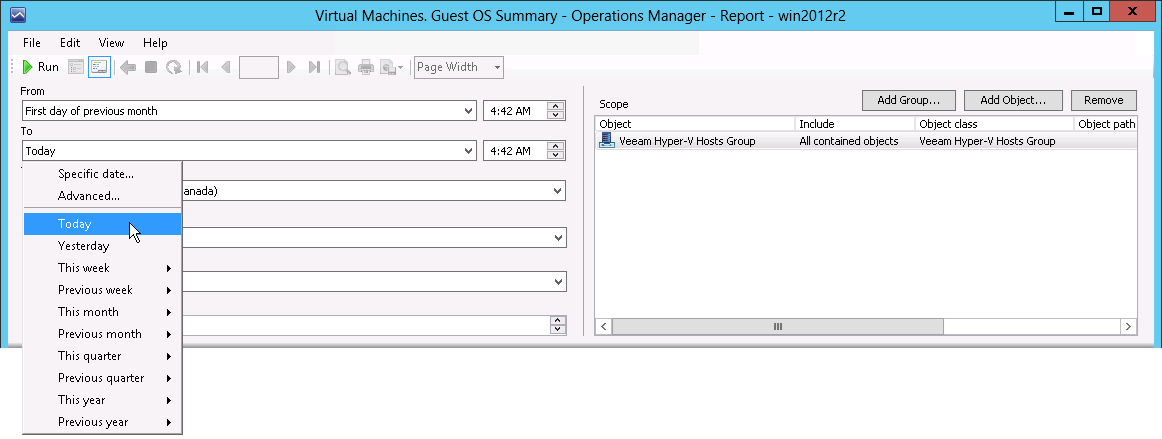Open the To date dropdown showing Today
1162x439 pixels.
click(468, 151)
